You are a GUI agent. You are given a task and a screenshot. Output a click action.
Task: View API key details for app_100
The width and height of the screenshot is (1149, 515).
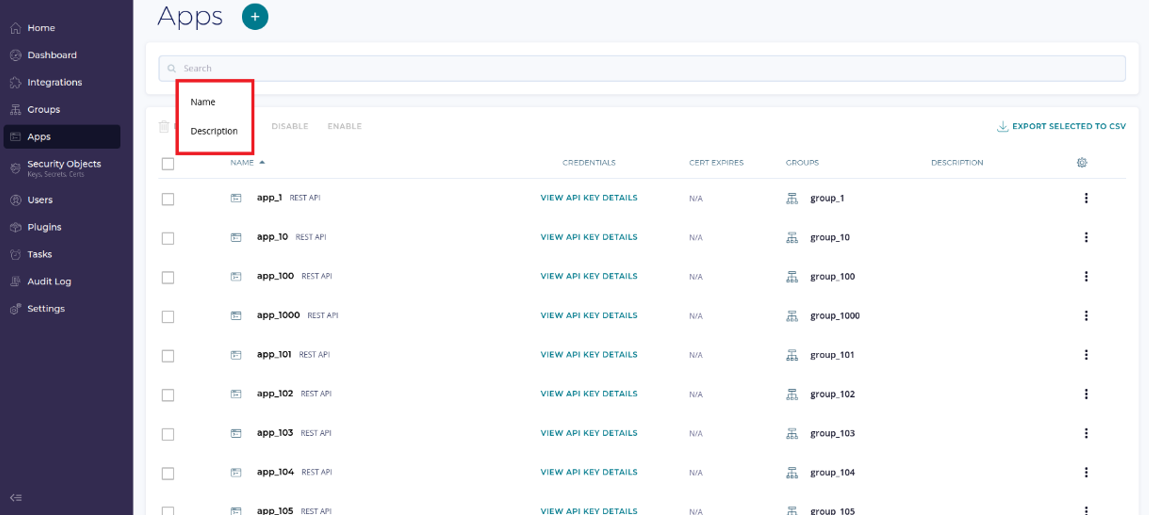pyautogui.click(x=588, y=276)
